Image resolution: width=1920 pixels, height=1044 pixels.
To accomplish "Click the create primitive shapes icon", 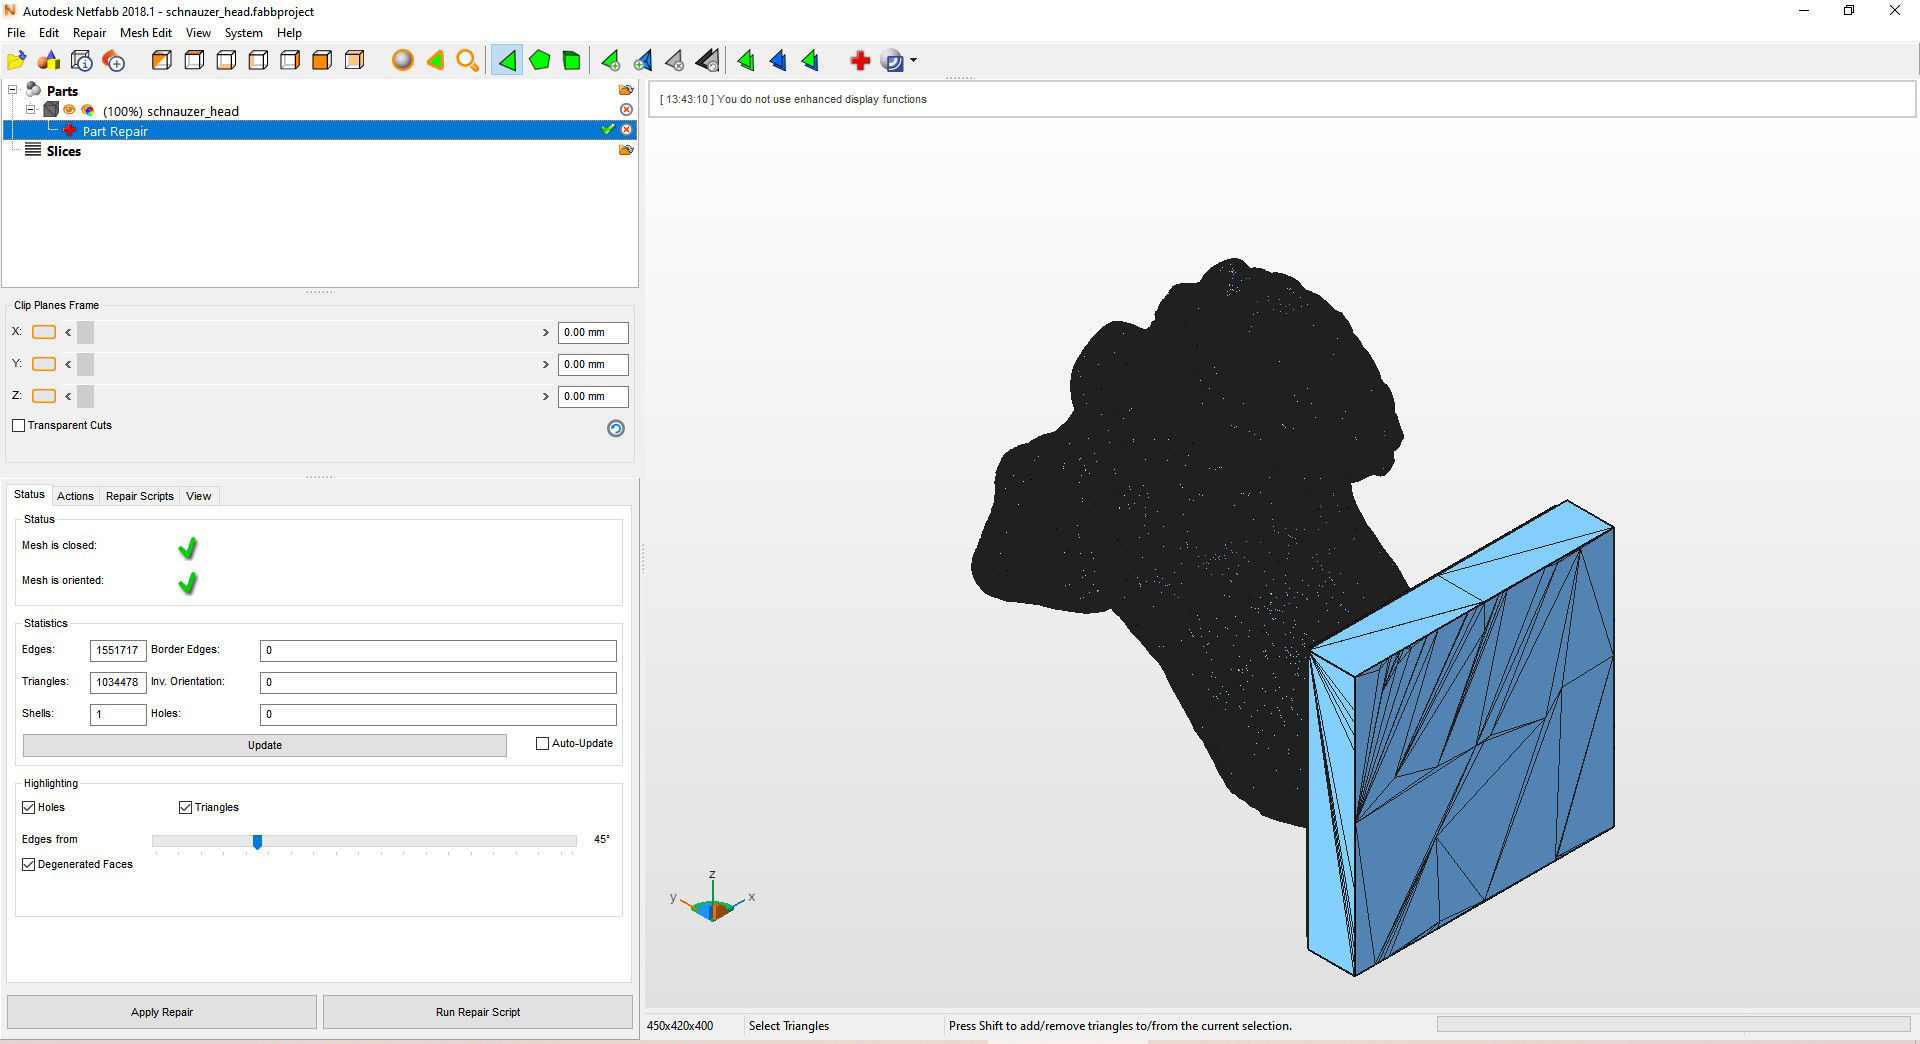I will point(49,61).
